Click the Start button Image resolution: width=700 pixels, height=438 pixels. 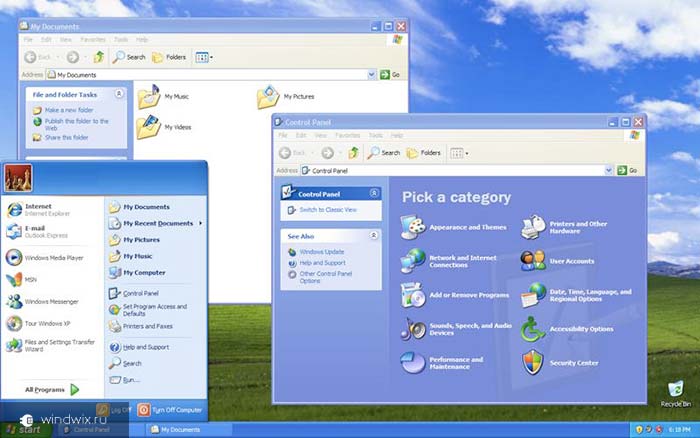point(25,430)
